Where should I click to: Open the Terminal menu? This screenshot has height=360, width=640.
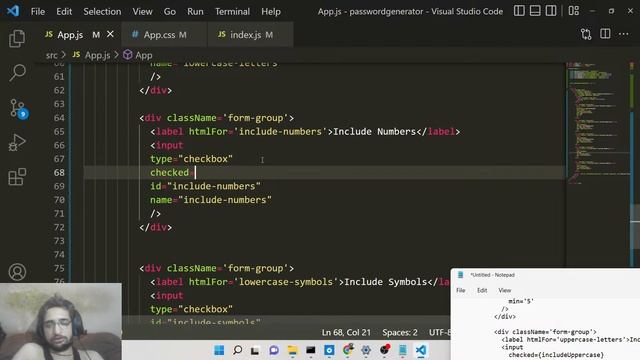point(232,11)
